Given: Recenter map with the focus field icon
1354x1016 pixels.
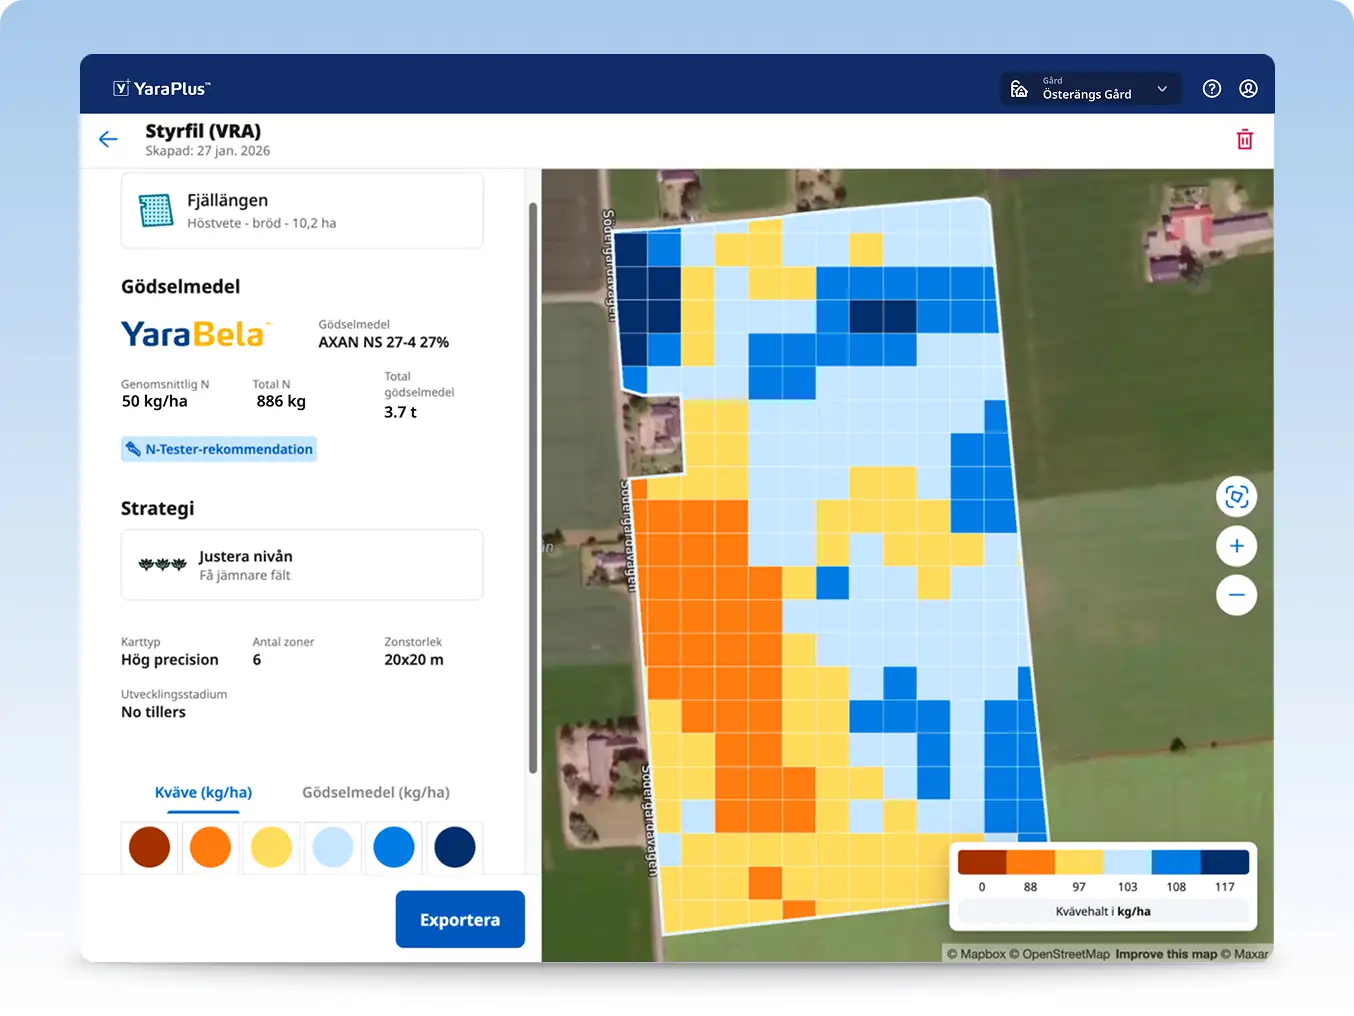Looking at the screenshot, I should click(x=1236, y=497).
